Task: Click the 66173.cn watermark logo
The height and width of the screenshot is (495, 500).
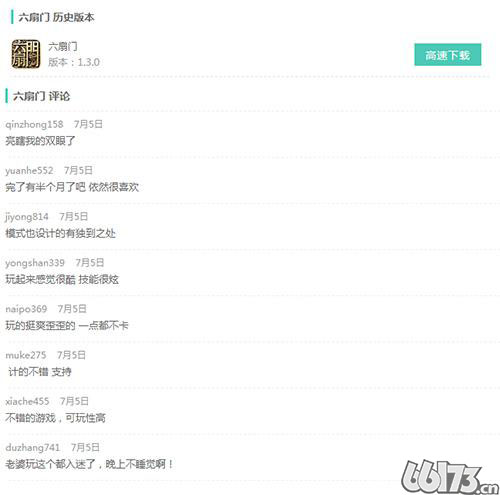Action: point(450,477)
